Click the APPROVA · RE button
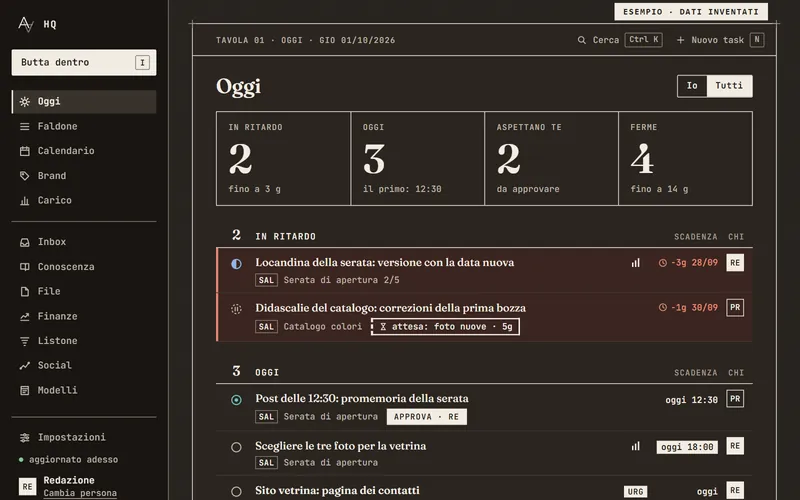The width and height of the screenshot is (800, 500). [427, 417]
